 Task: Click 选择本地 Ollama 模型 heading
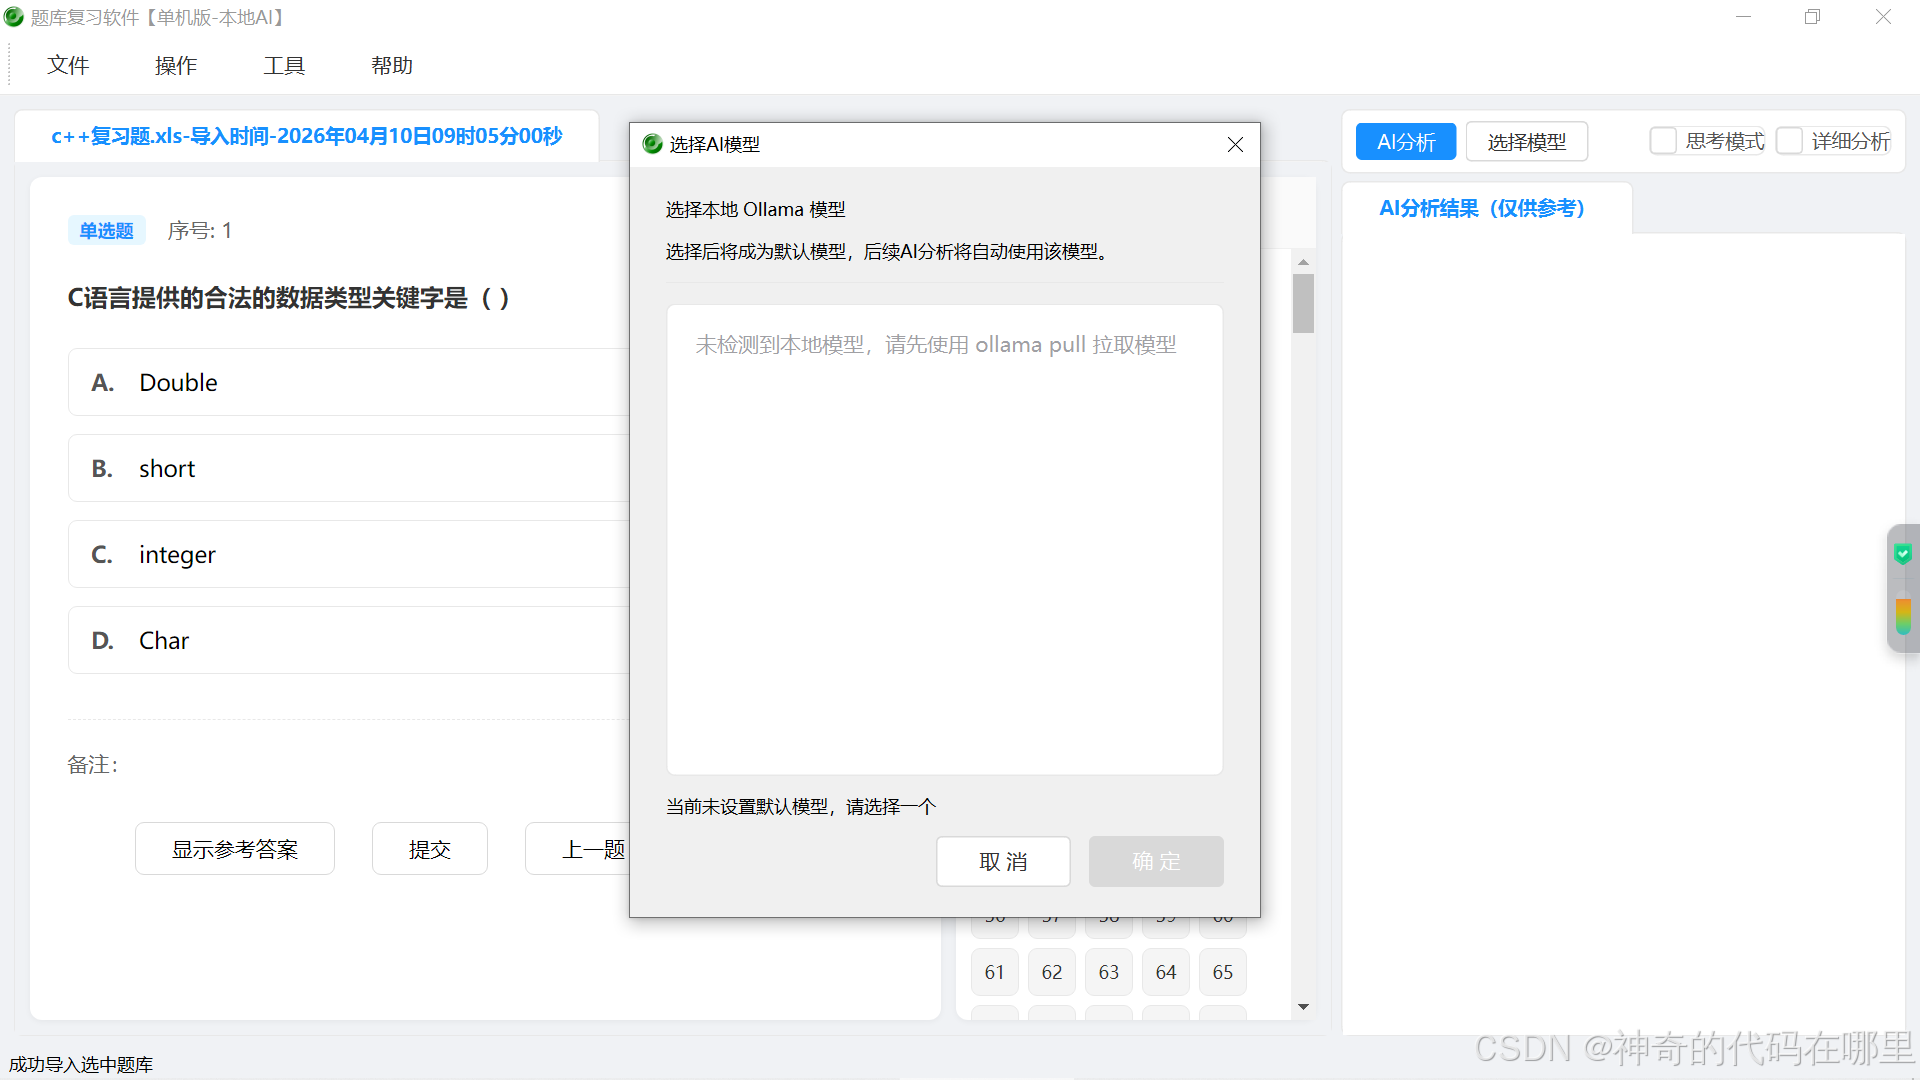[756, 210]
